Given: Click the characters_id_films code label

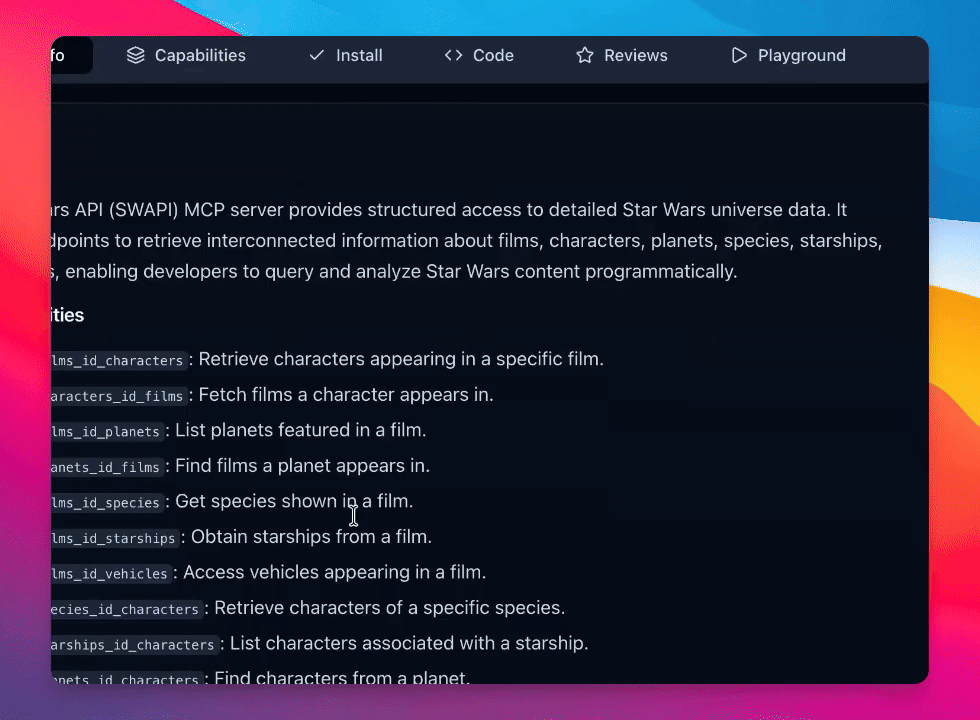Looking at the screenshot, I should click(x=119, y=396).
